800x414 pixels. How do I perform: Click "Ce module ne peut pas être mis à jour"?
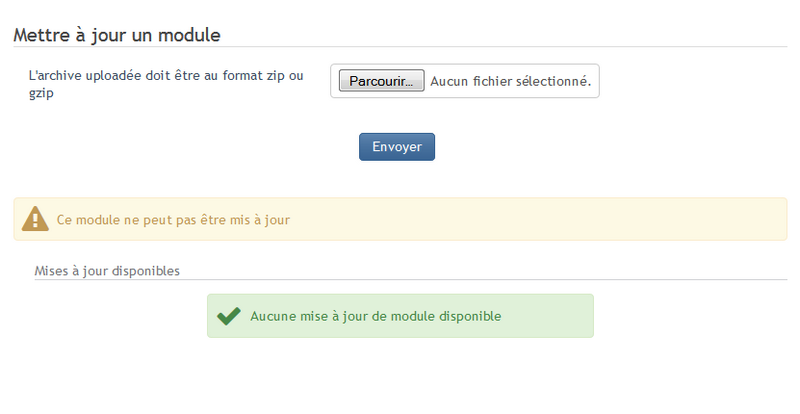pyautogui.click(x=173, y=219)
